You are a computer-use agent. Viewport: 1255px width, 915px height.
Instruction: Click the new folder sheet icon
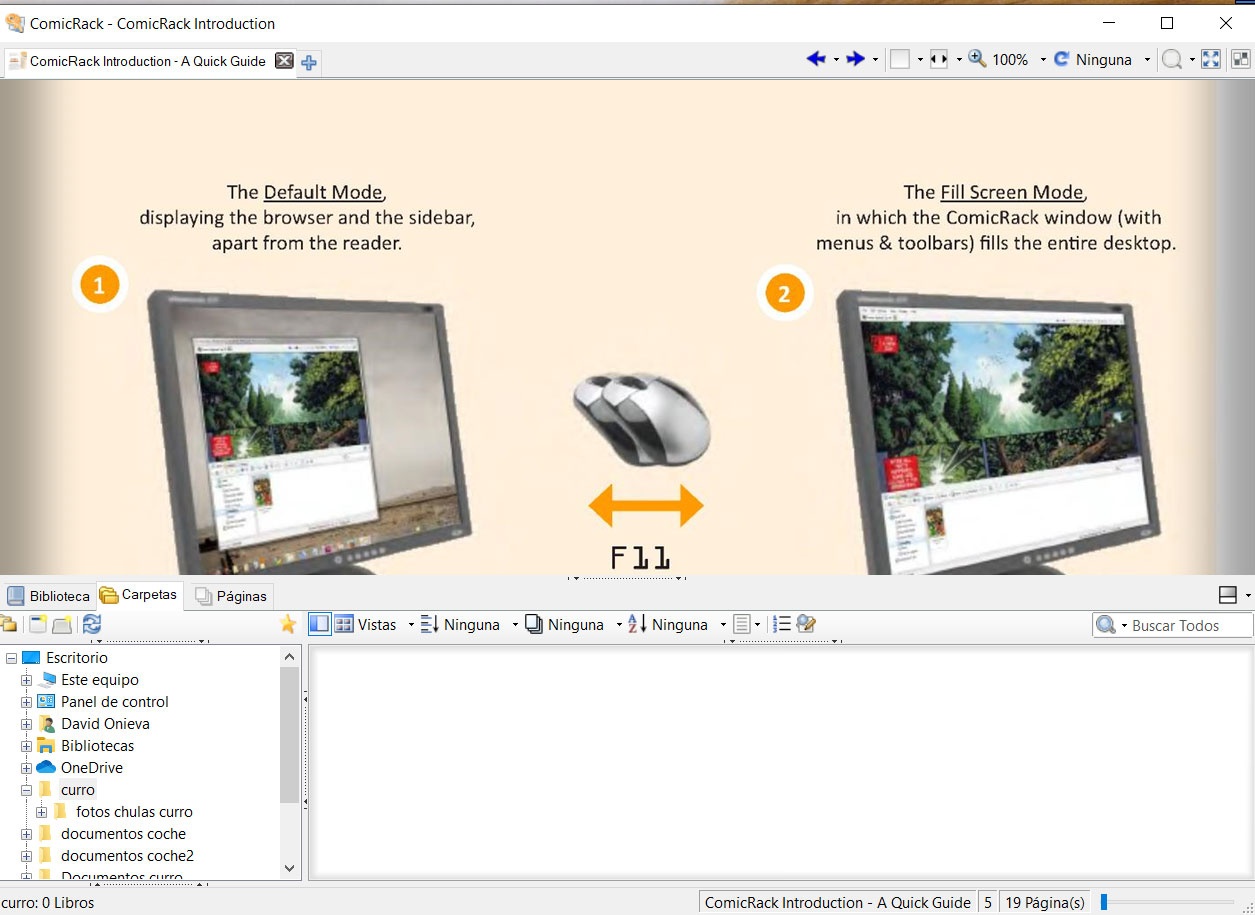click(x=38, y=625)
